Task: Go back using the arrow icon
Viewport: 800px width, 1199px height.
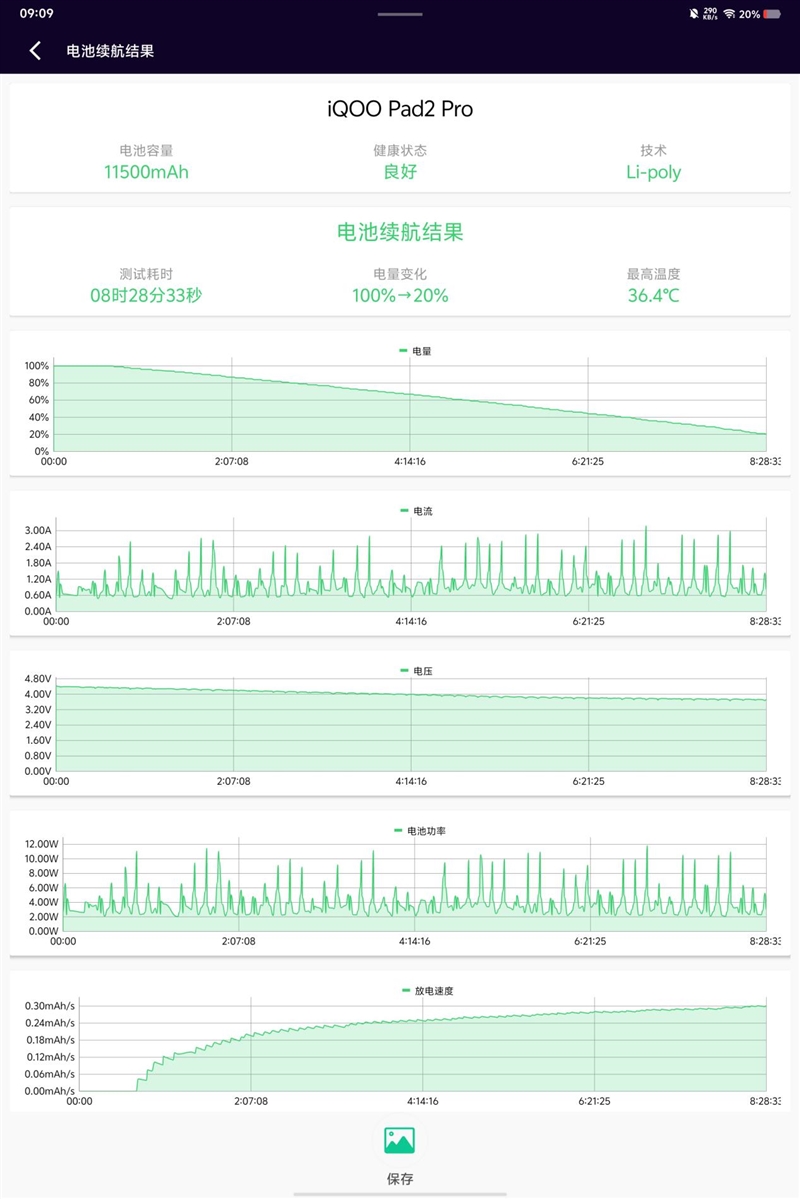Action: click(x=34, y=50)
